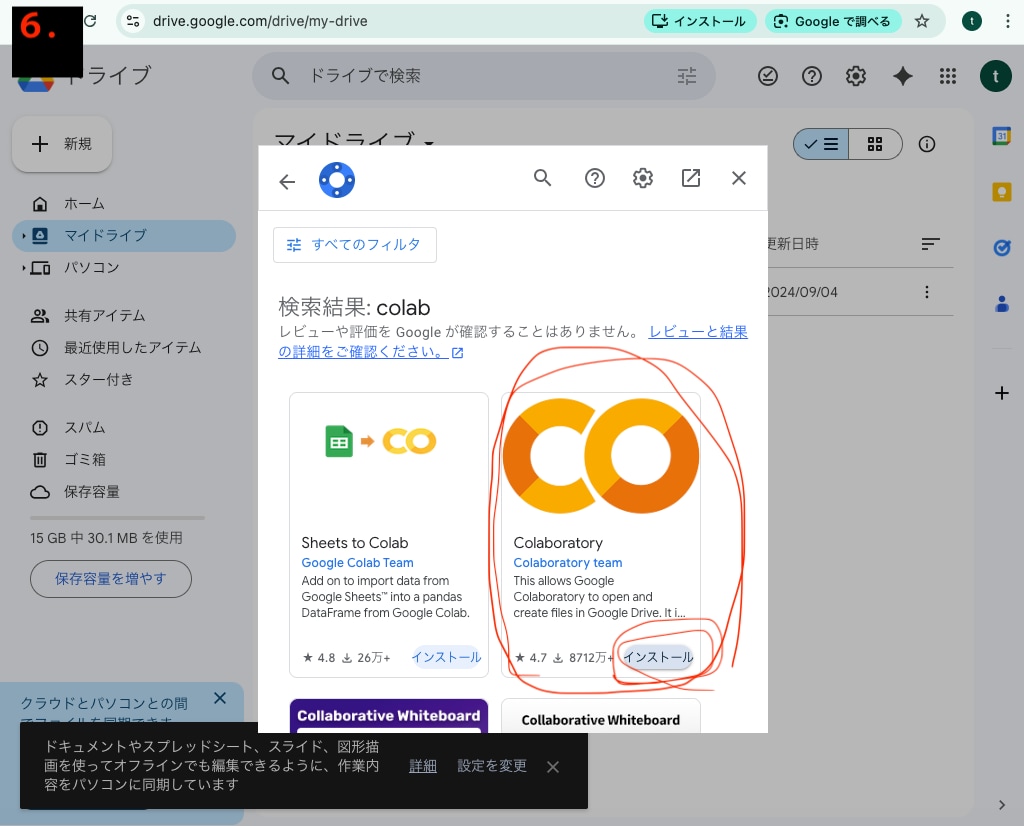Open Marketplace in a new window
Screen dimensions: 1024x826
(x=691, y=177)
